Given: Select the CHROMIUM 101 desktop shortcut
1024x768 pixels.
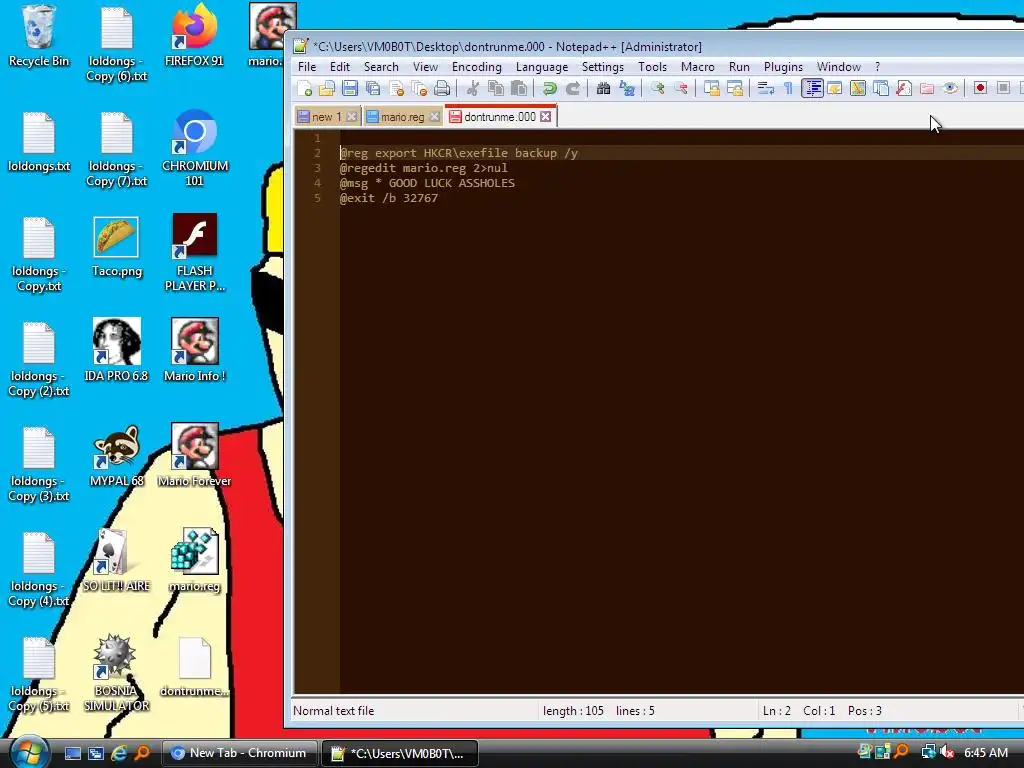Looking at the screenshot, I should (x=195, y=148).
